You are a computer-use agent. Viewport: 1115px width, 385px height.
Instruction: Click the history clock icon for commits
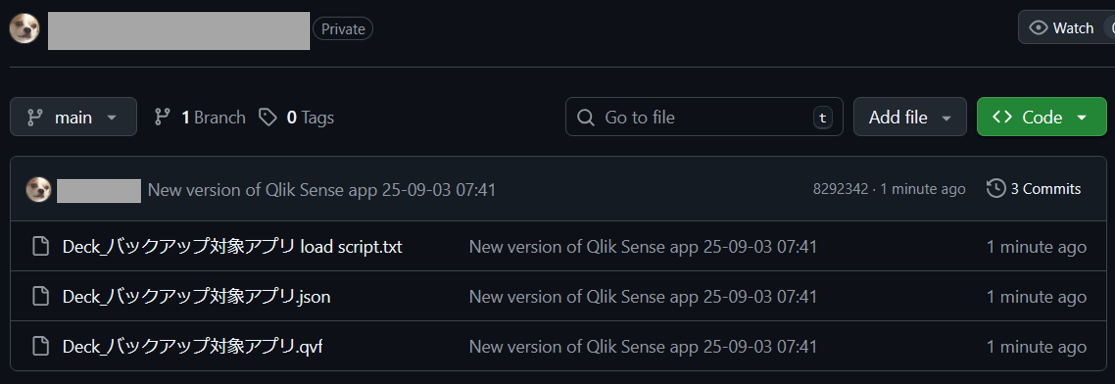coord(996,189)
